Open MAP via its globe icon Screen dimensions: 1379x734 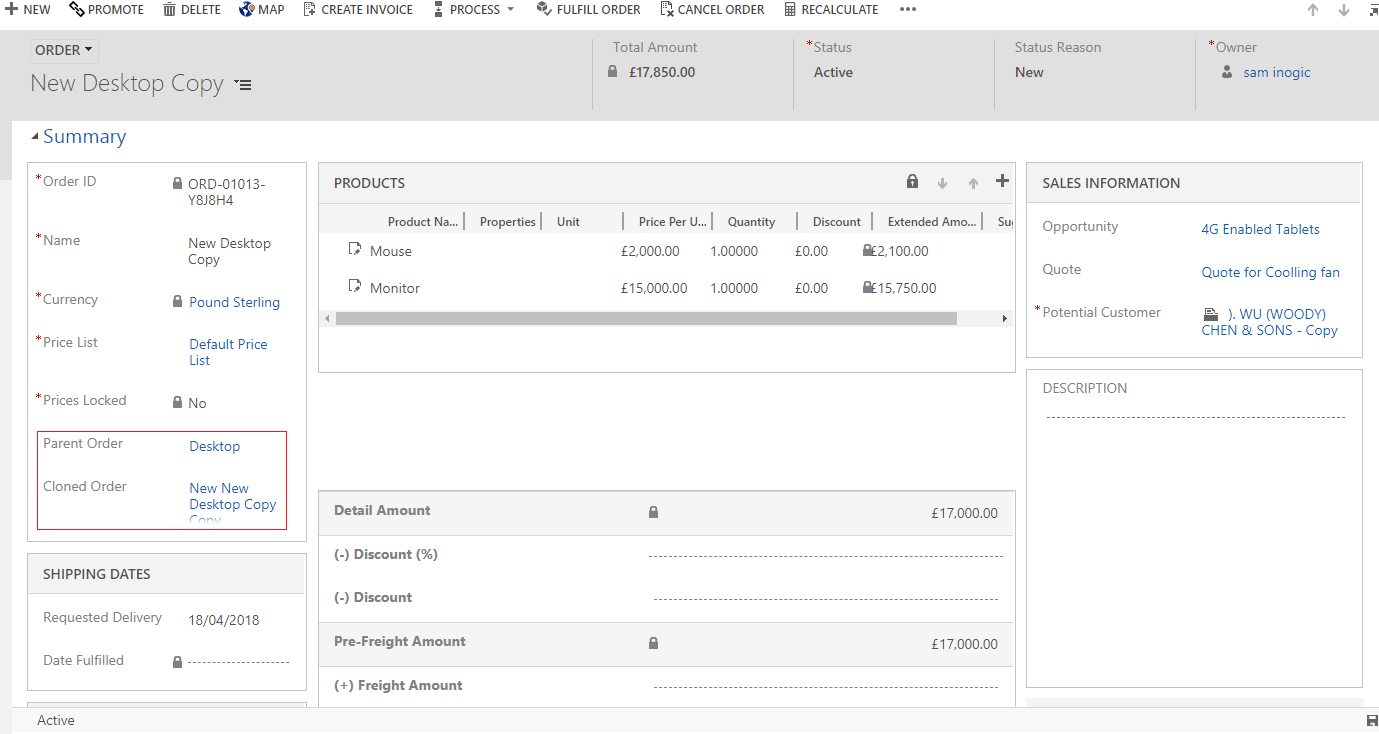pyautogui.click(x=246, y=9)
